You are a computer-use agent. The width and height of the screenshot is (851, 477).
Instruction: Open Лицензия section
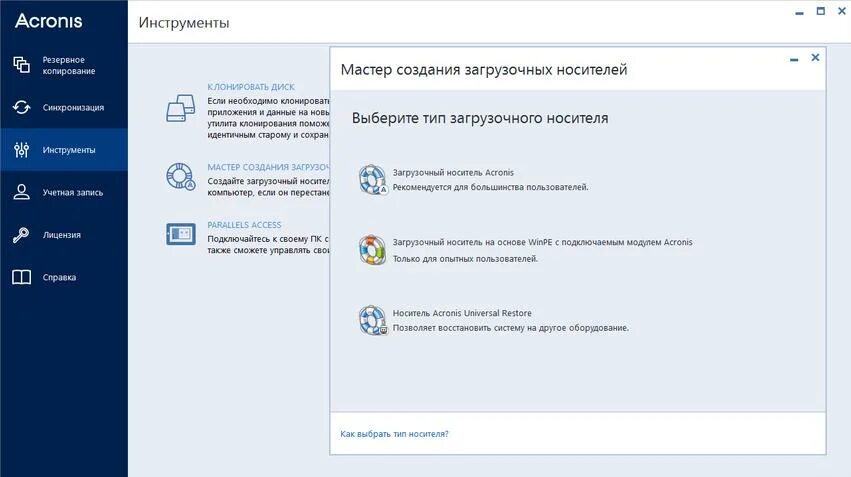pos(64,234)
